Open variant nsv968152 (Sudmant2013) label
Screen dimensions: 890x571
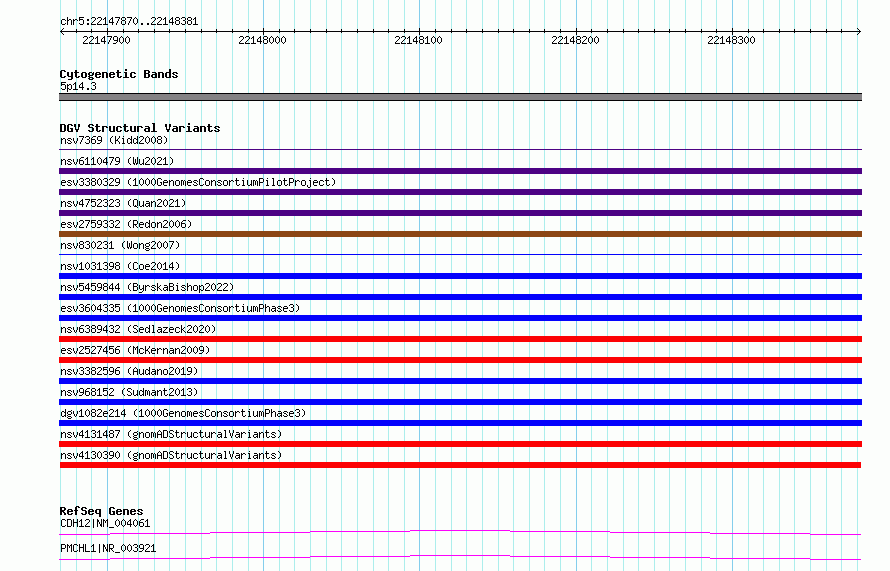coord(129,392)
